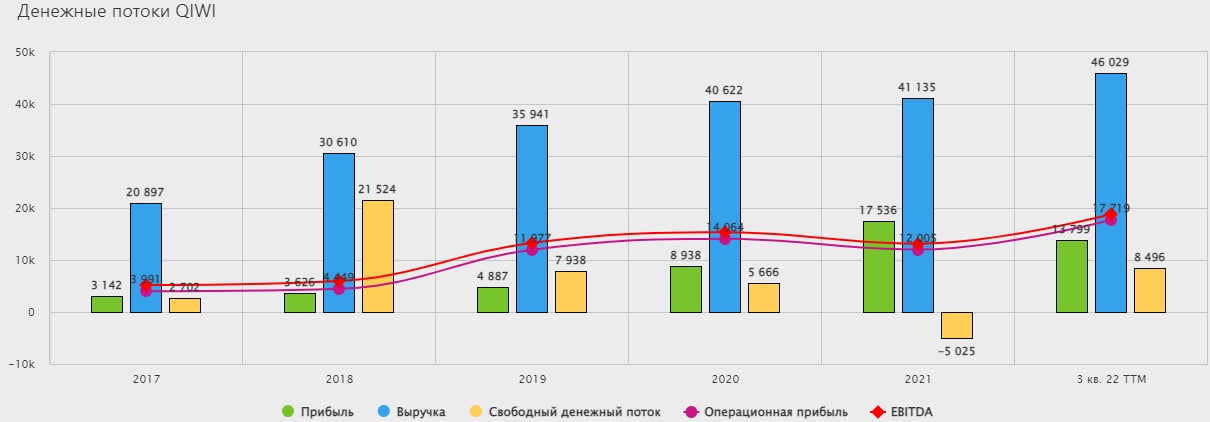Hide the Свободный денежный поток series
Viewport: 1210px width, 422px height.
pyautogui.click(x=564, y=411)
